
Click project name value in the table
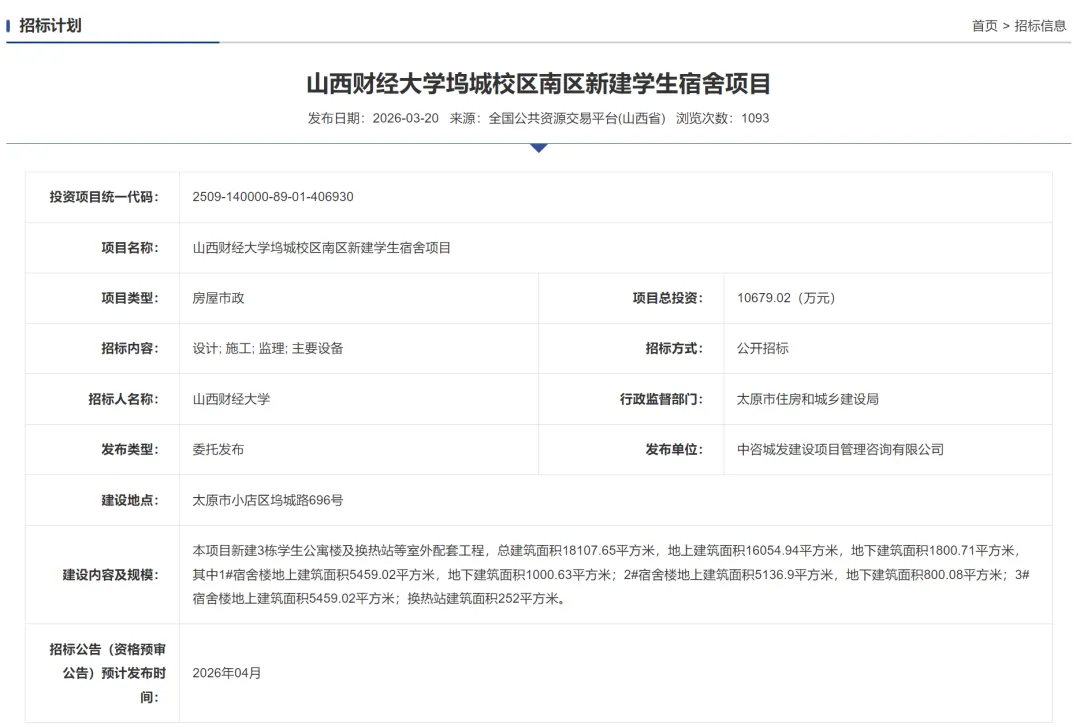322,247
